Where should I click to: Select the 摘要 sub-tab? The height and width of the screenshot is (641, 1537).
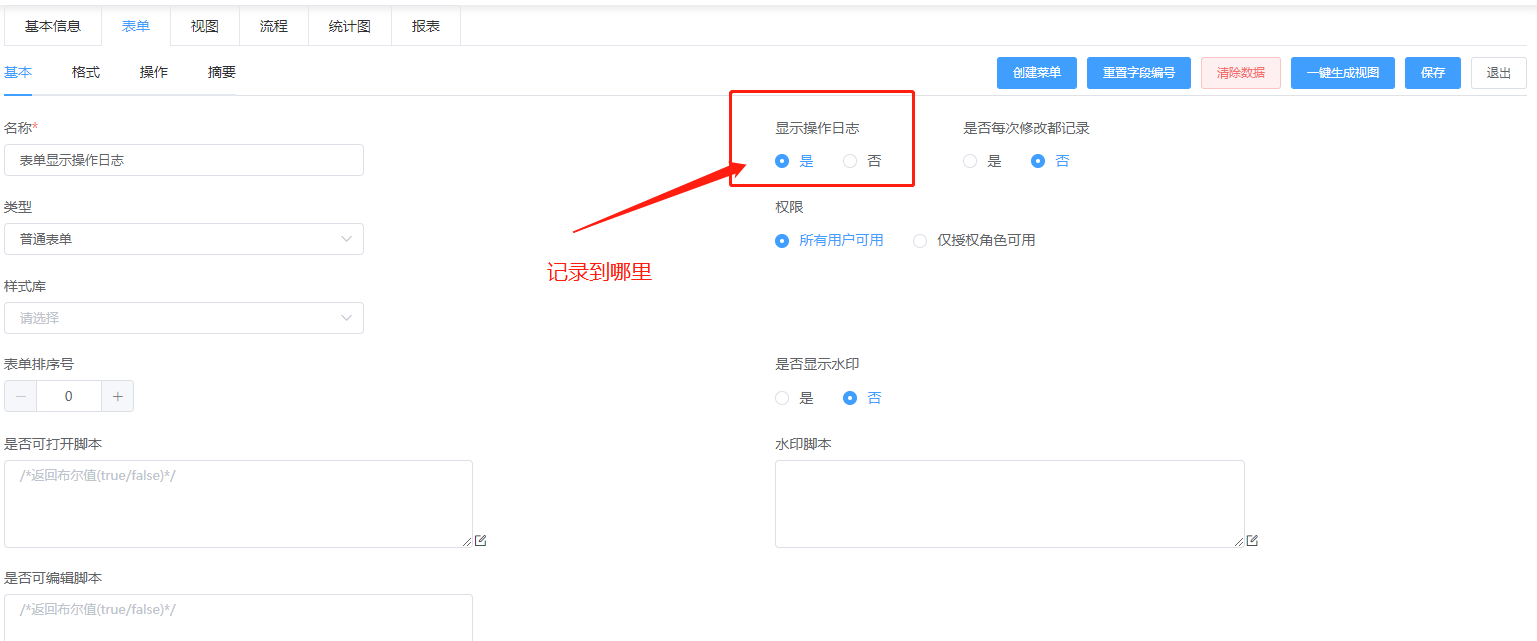pos(222,72)
